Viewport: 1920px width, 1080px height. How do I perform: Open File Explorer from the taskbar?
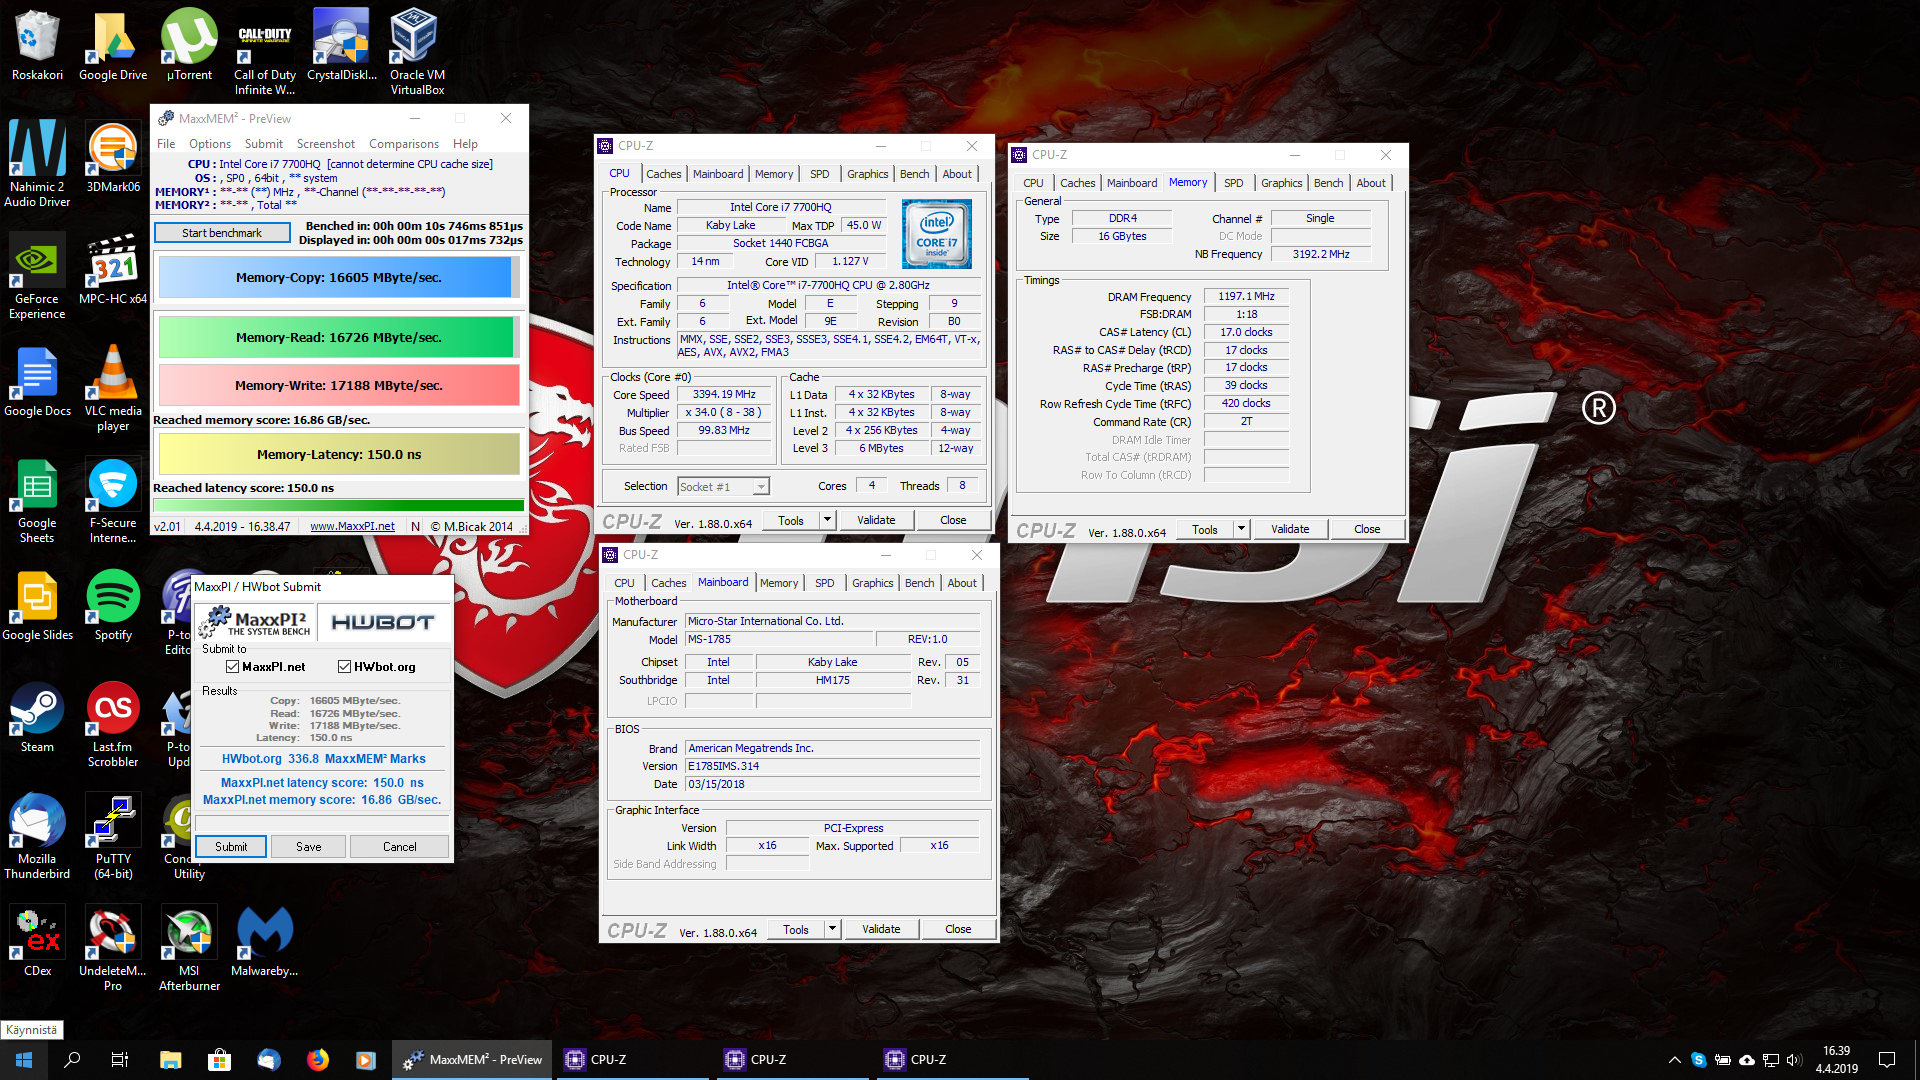click(x=170, y=1060)
